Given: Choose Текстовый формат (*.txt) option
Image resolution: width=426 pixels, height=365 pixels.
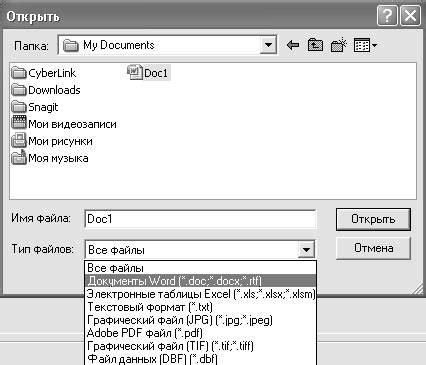Looking at the screenshot, I should pyautogui.click(x=200, y=307).
